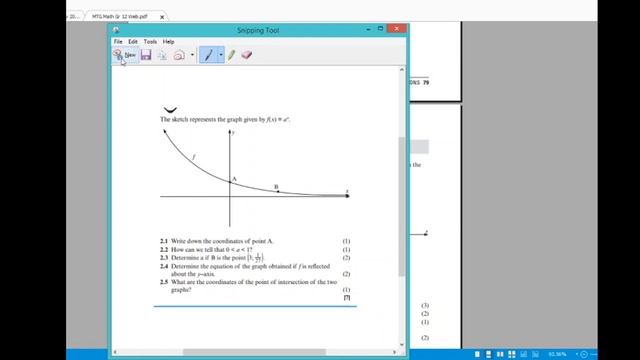Switch to the MTG Math Gr 12 Web.pdf tab
640x360 pixels.
click(120, 17)
